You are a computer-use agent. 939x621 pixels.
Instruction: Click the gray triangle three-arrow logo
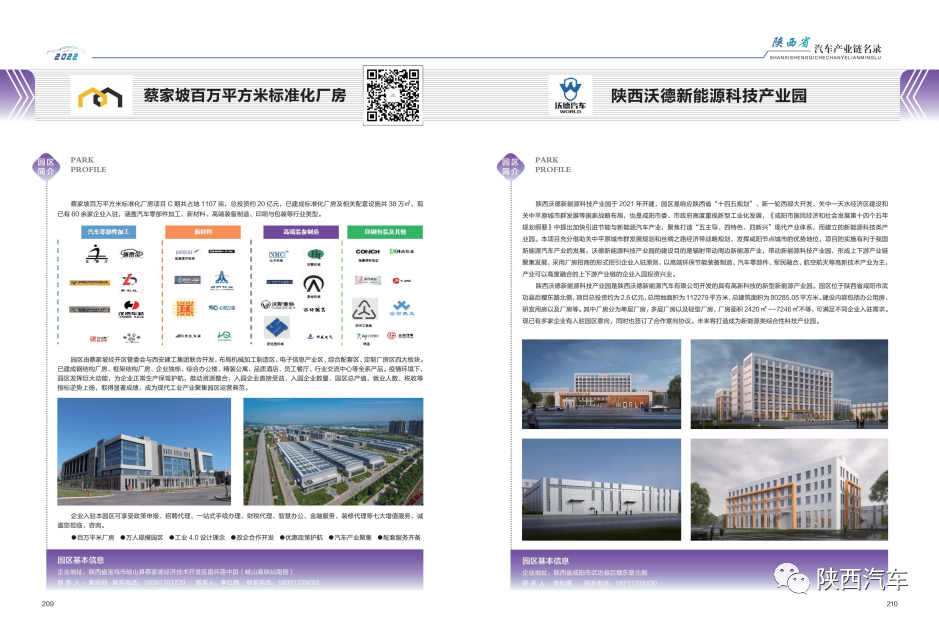[x=364, y=310]
